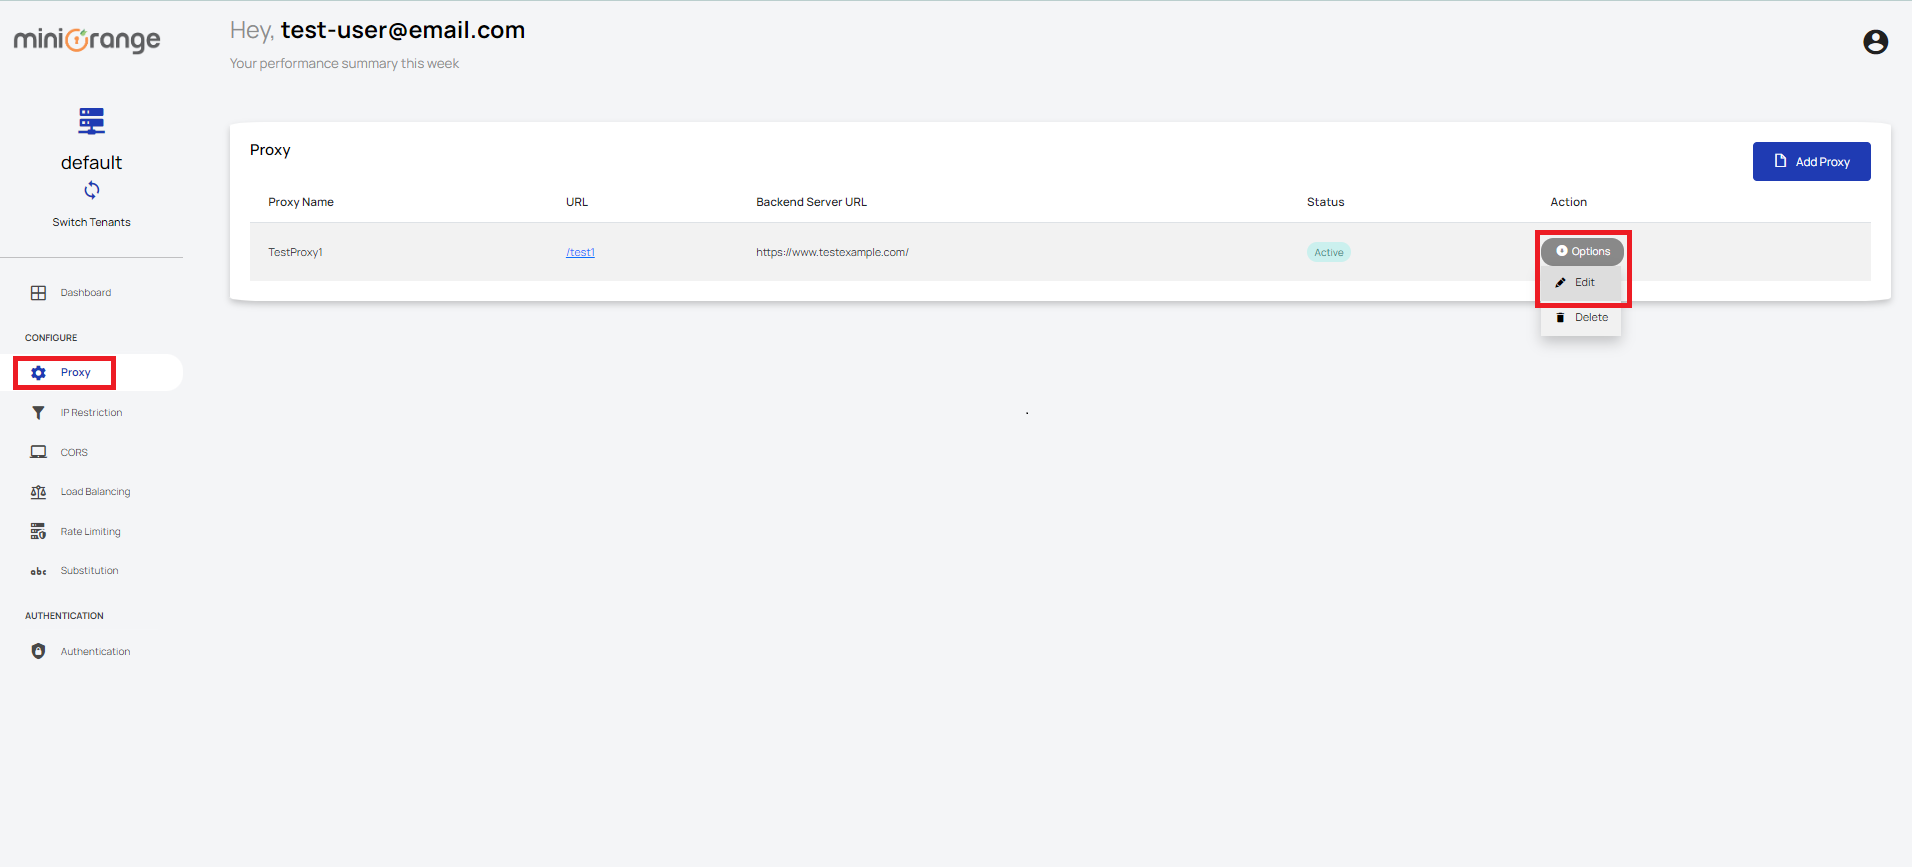Image resolution: width=1912 pixels, height=867 pixels.
Task: Click the Authentication shield icon
Action: 38,651
